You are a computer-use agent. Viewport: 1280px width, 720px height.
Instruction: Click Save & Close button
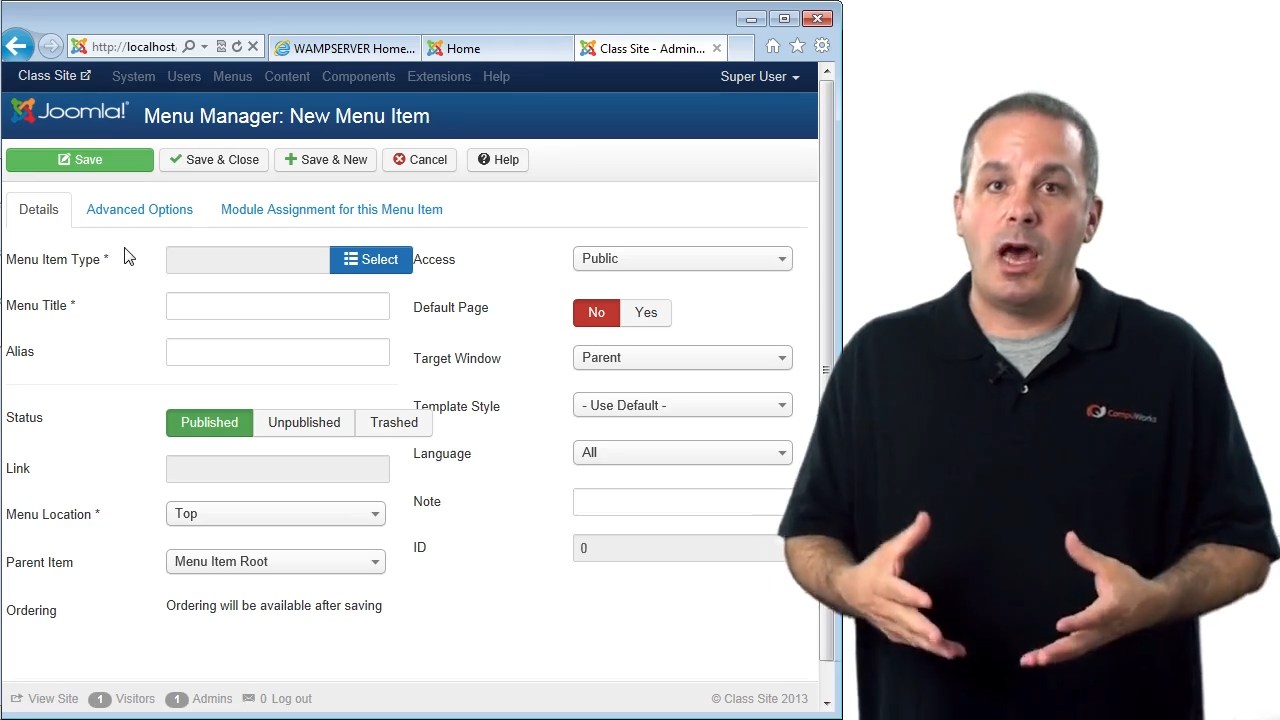[214, 159]
